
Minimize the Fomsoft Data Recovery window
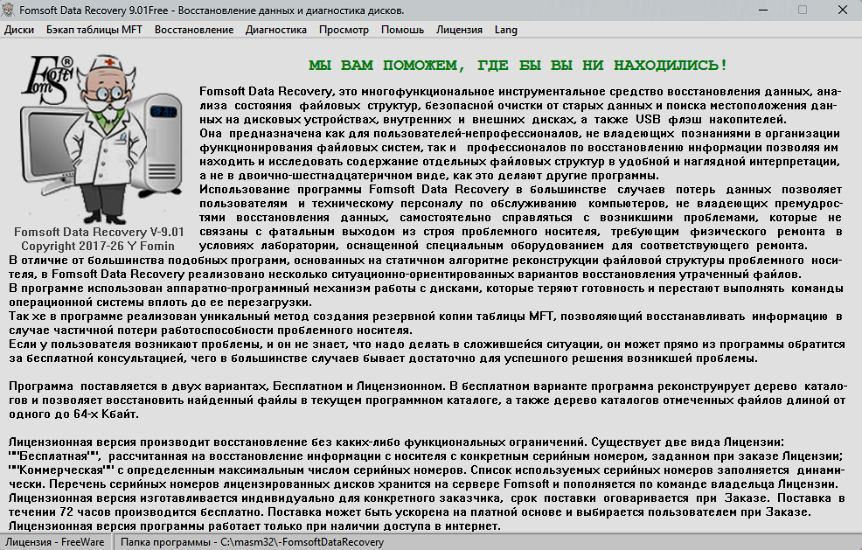pos(763,10)
